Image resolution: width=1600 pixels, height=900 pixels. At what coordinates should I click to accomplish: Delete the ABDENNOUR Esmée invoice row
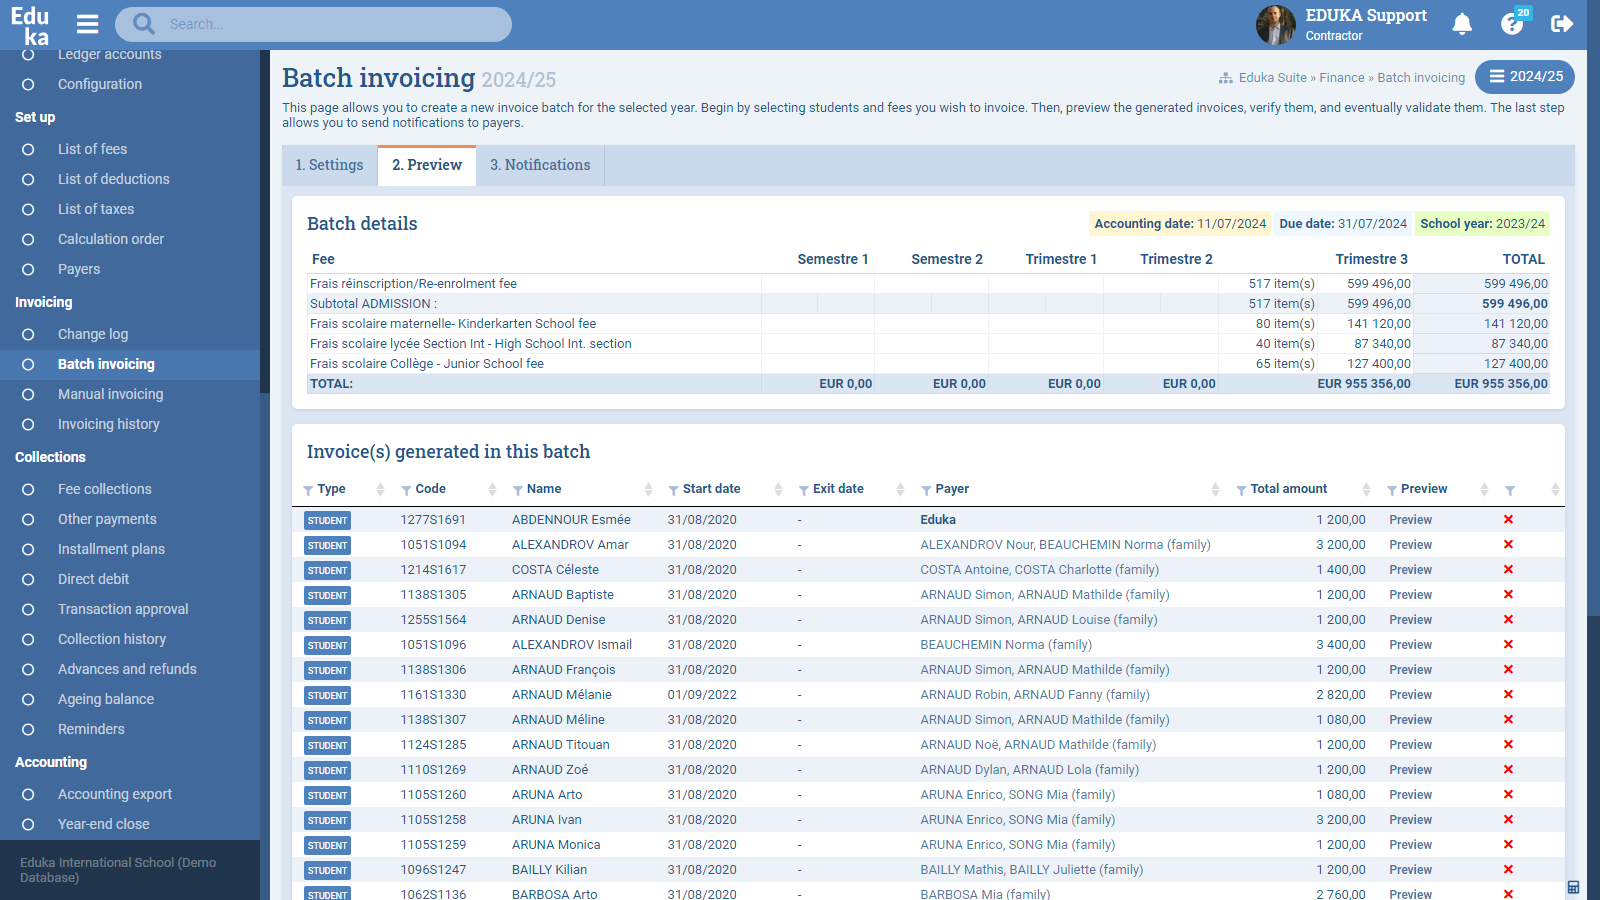coord(1508,520)
